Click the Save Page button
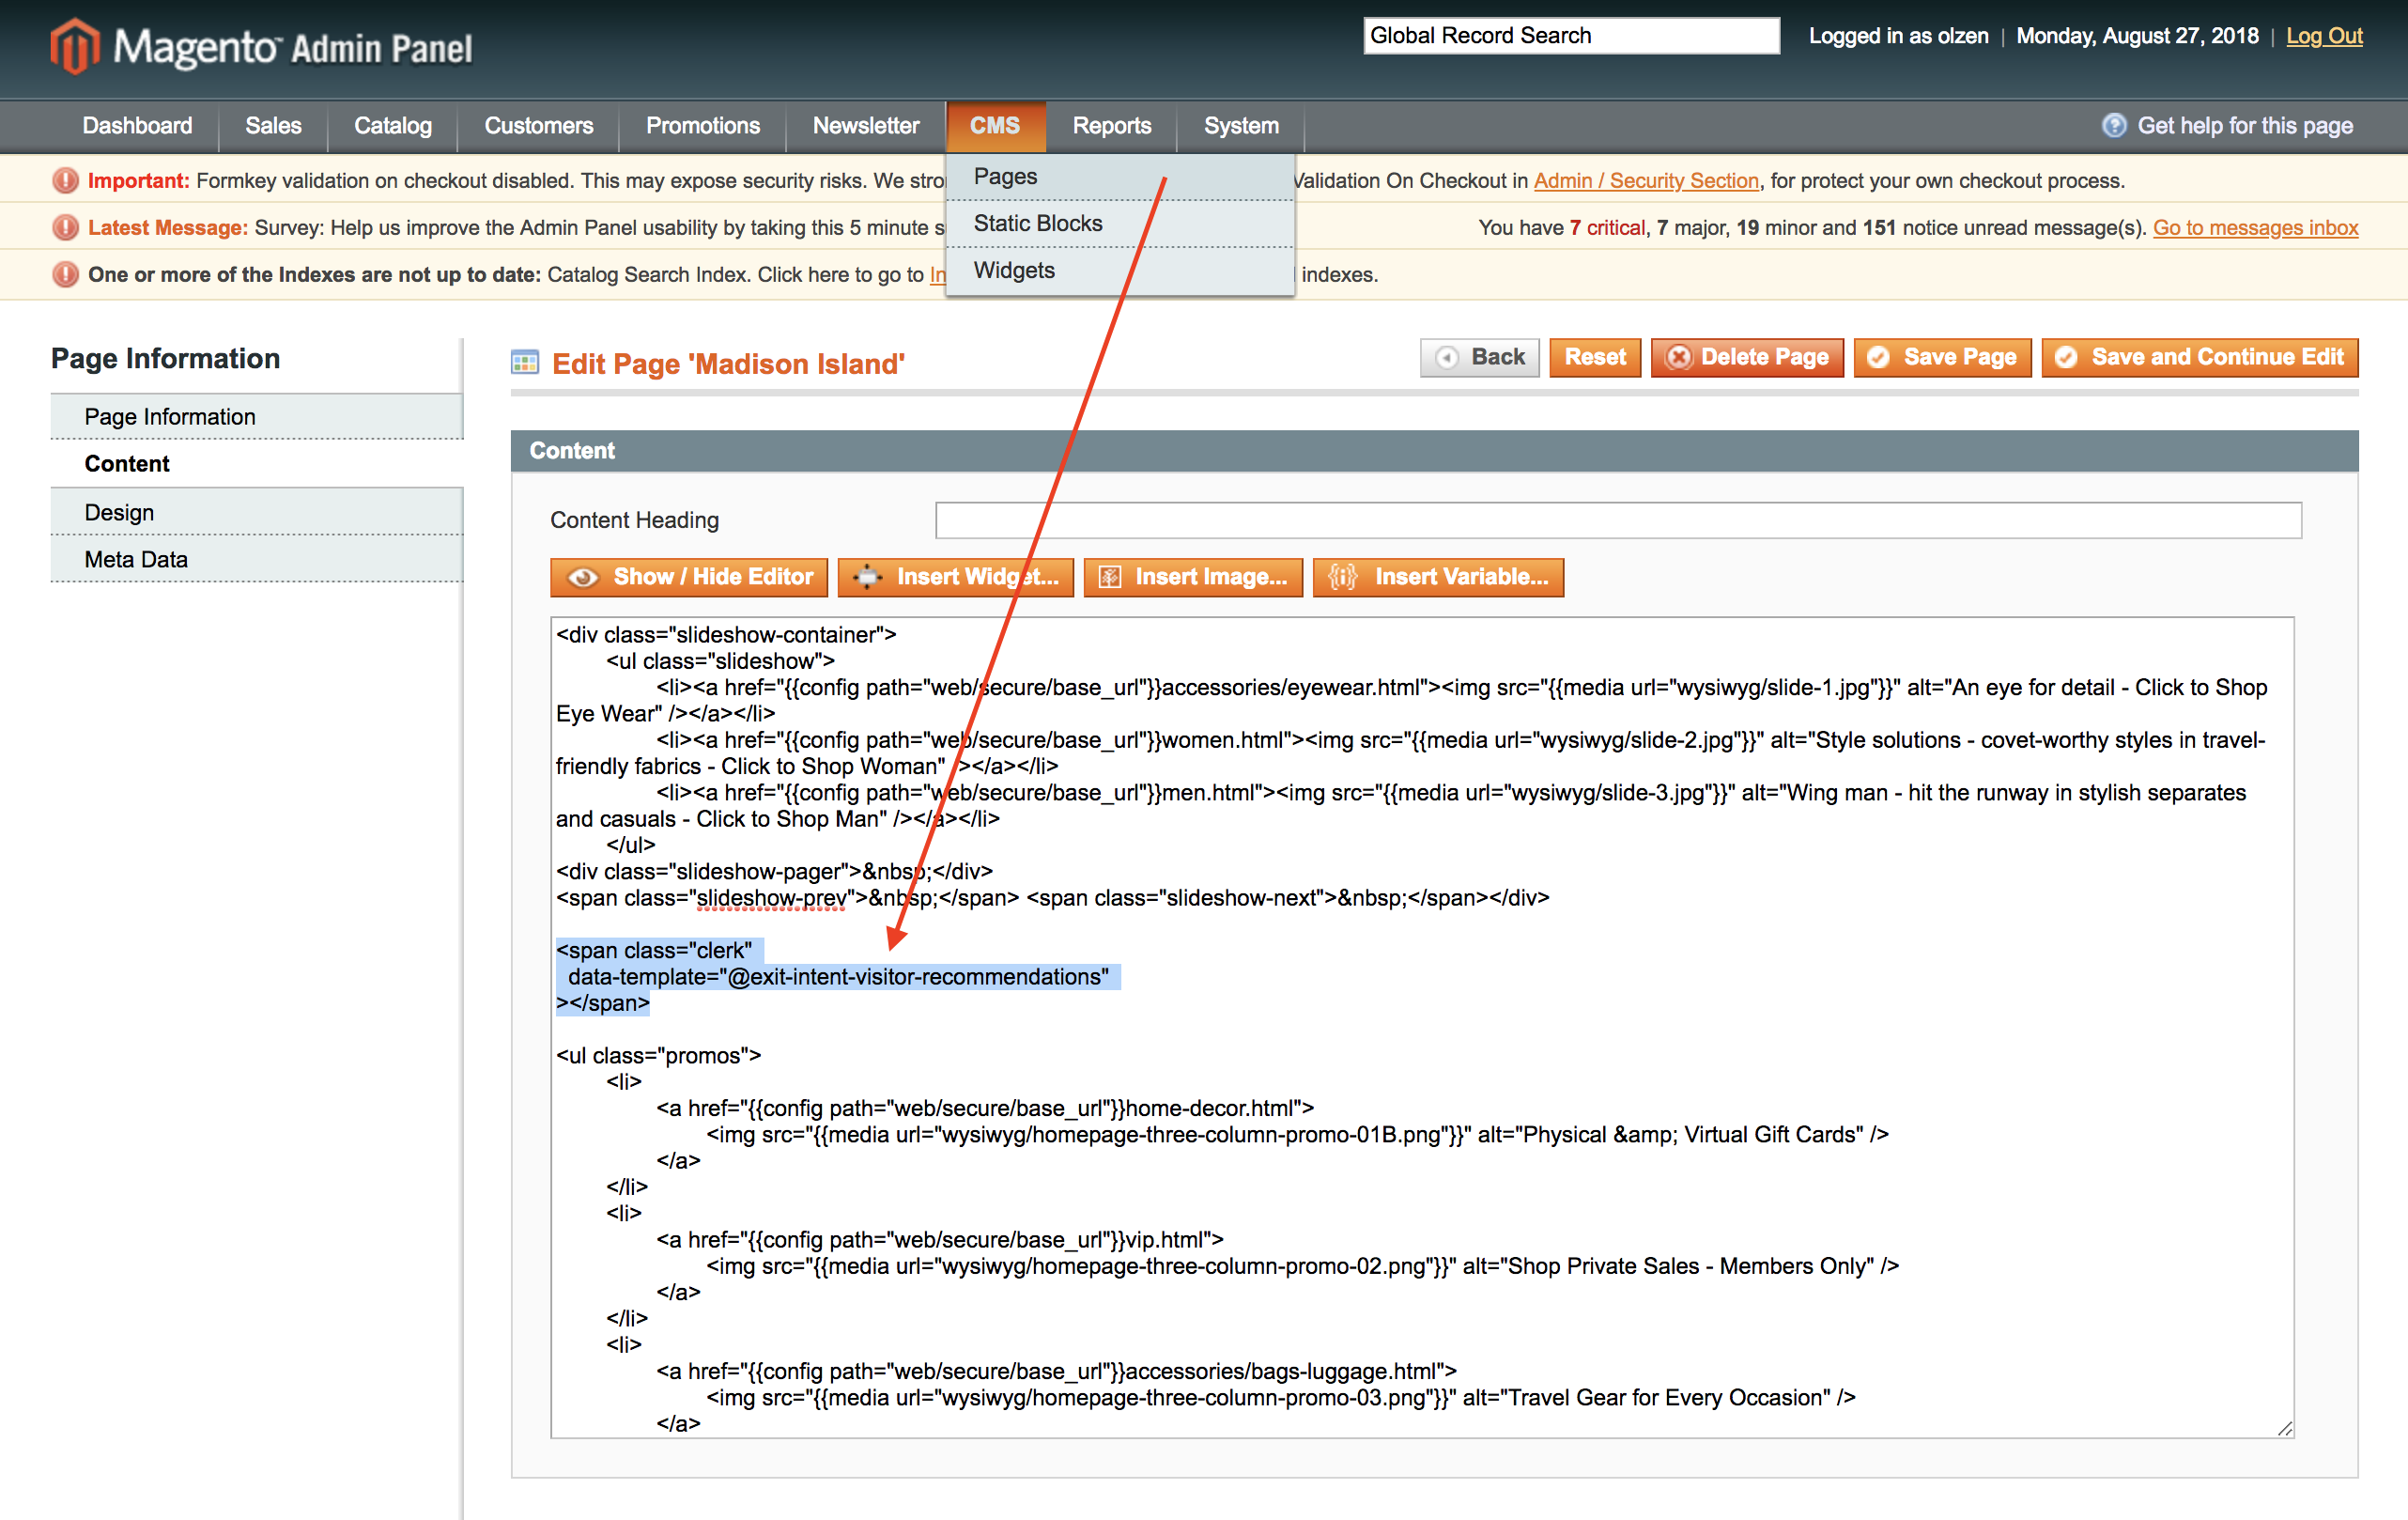2408x1520 pixels. (1942, 358)
